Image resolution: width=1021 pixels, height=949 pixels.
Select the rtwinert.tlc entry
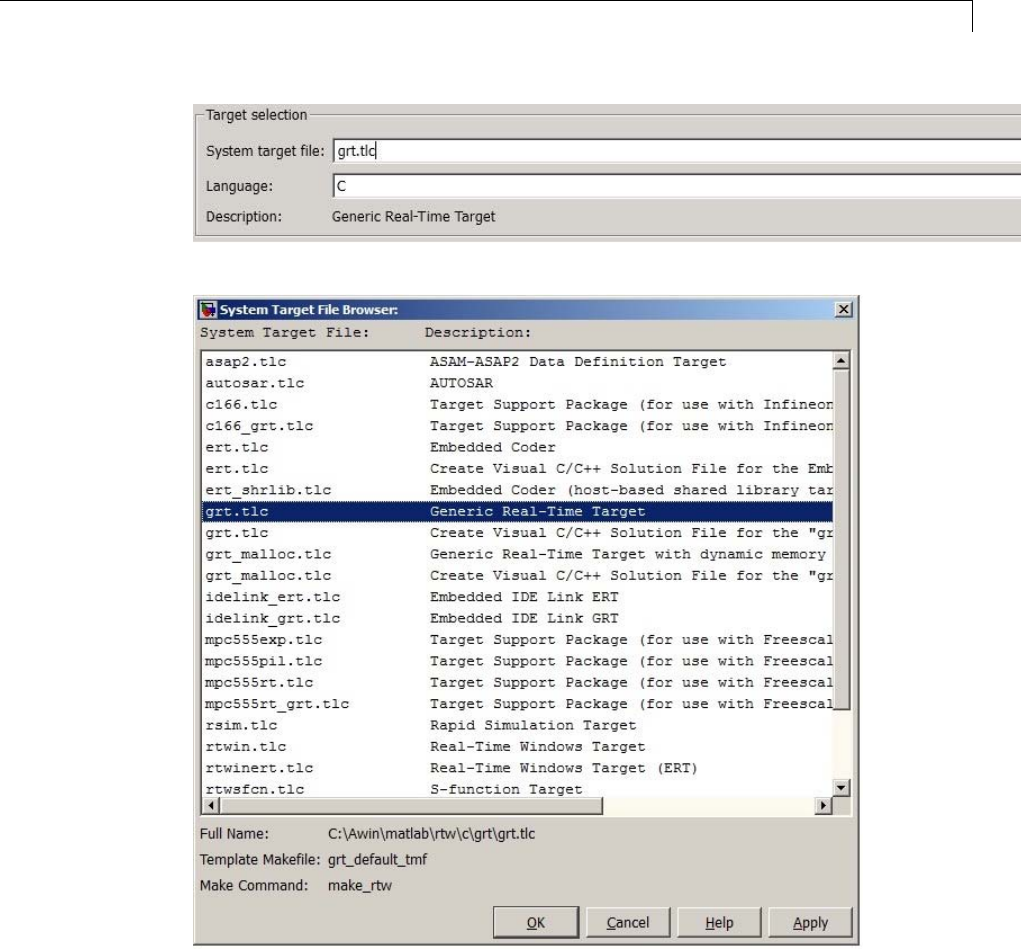click(x=518, y=769)
